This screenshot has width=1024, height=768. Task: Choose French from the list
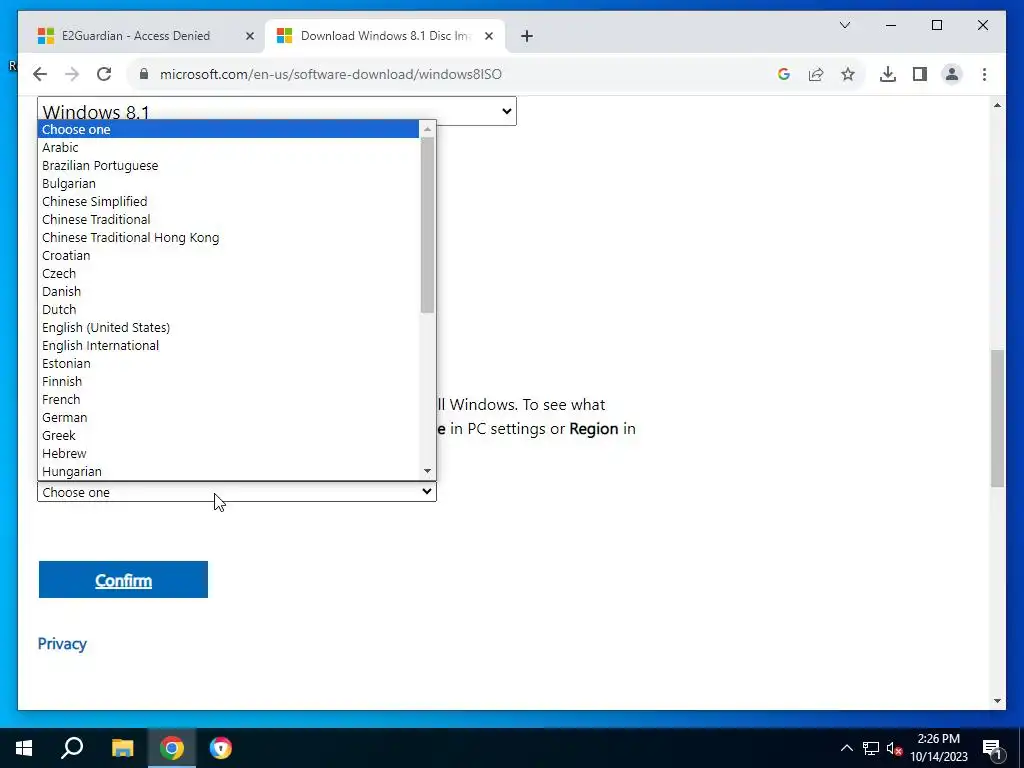coord(229,399)
